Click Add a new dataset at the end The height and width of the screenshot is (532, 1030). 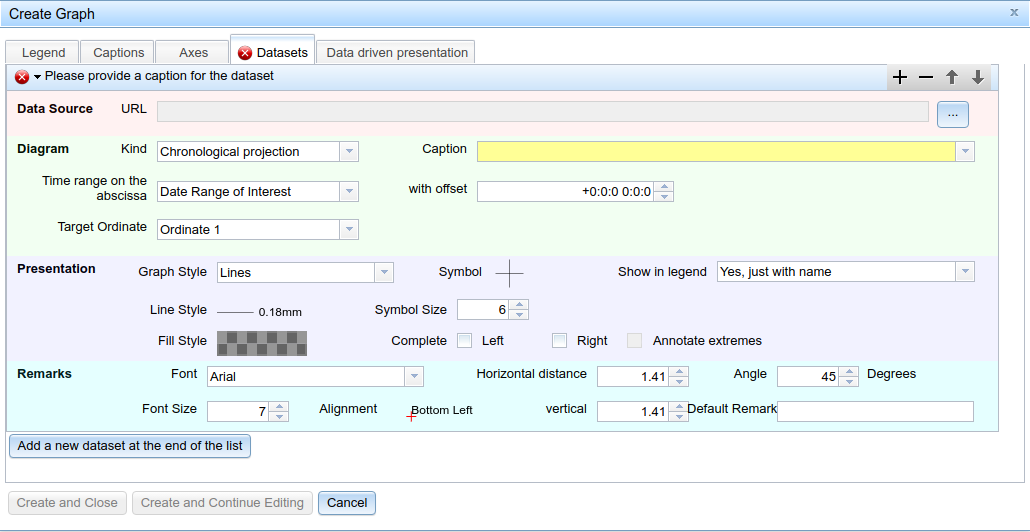(130, 446)
